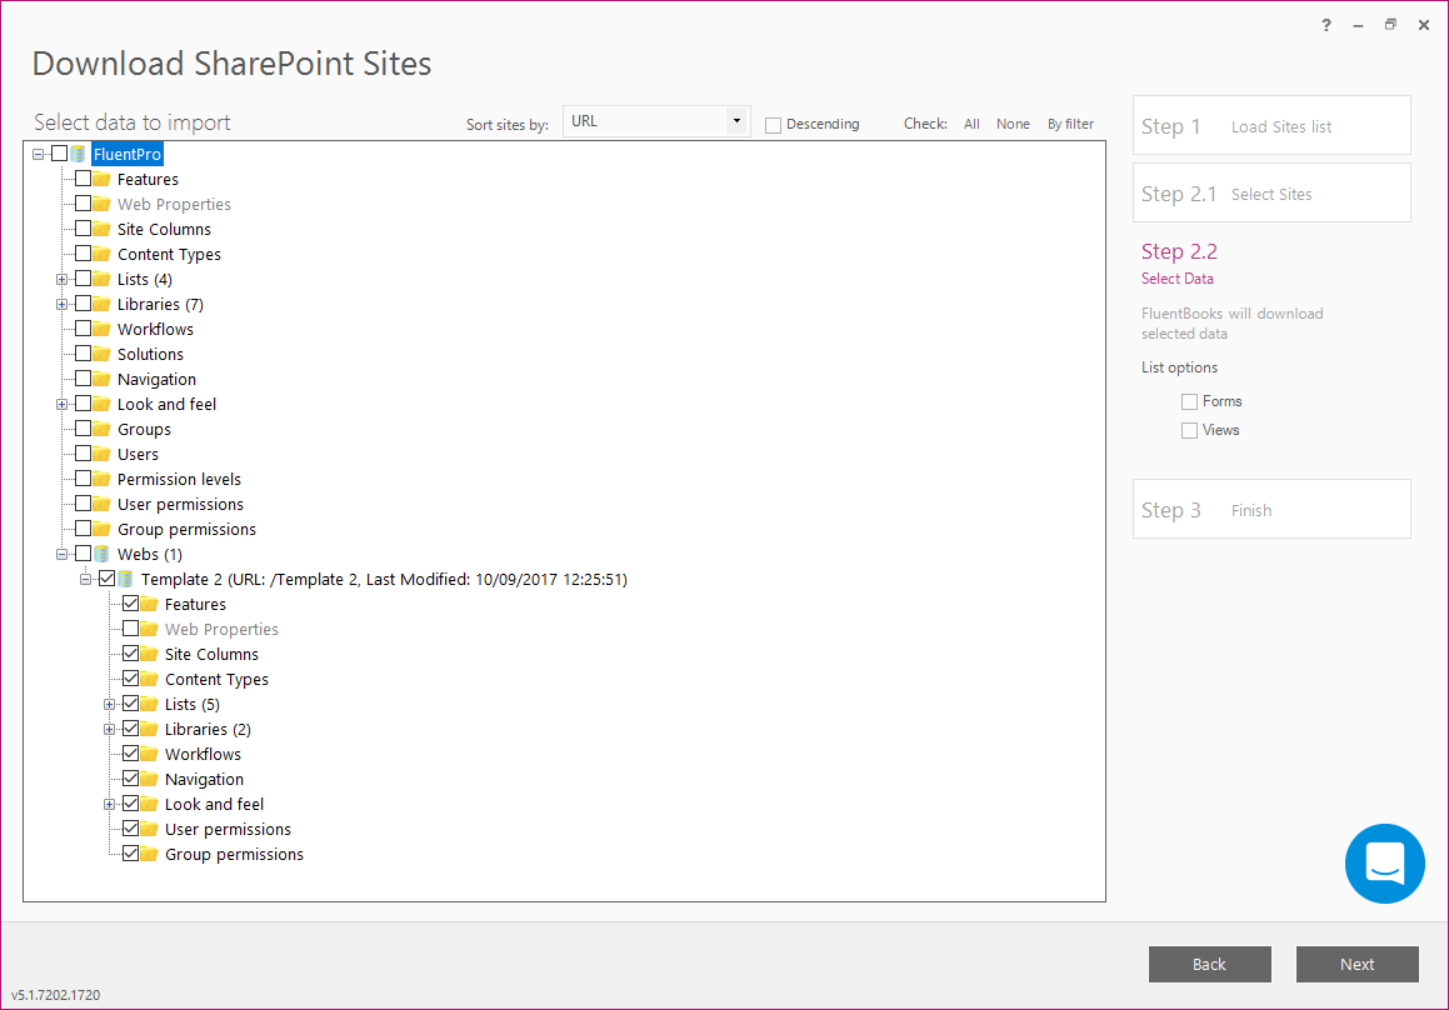Screen dimensions: 1449x1010
Task: Enable the Views list option
Action: [x=1189, y=431]
